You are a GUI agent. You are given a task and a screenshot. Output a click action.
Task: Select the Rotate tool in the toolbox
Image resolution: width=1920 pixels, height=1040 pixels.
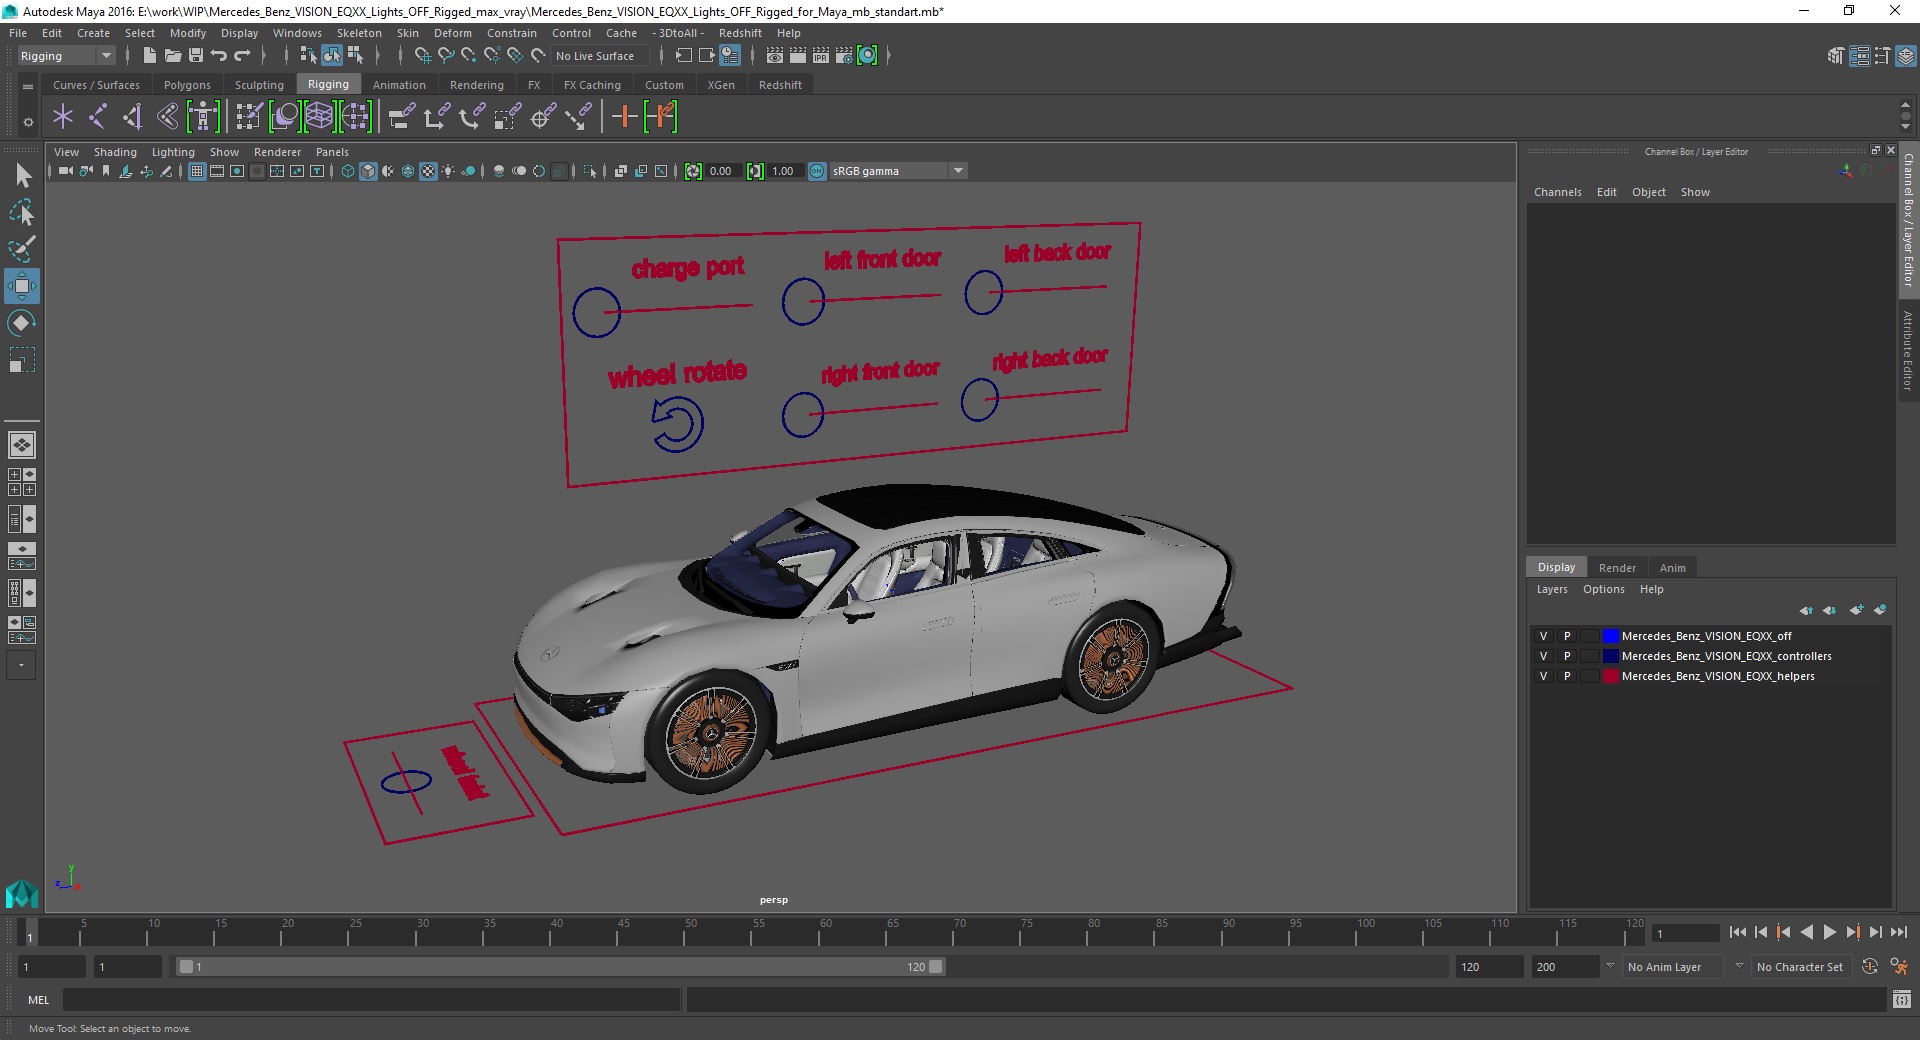point(22,323)
